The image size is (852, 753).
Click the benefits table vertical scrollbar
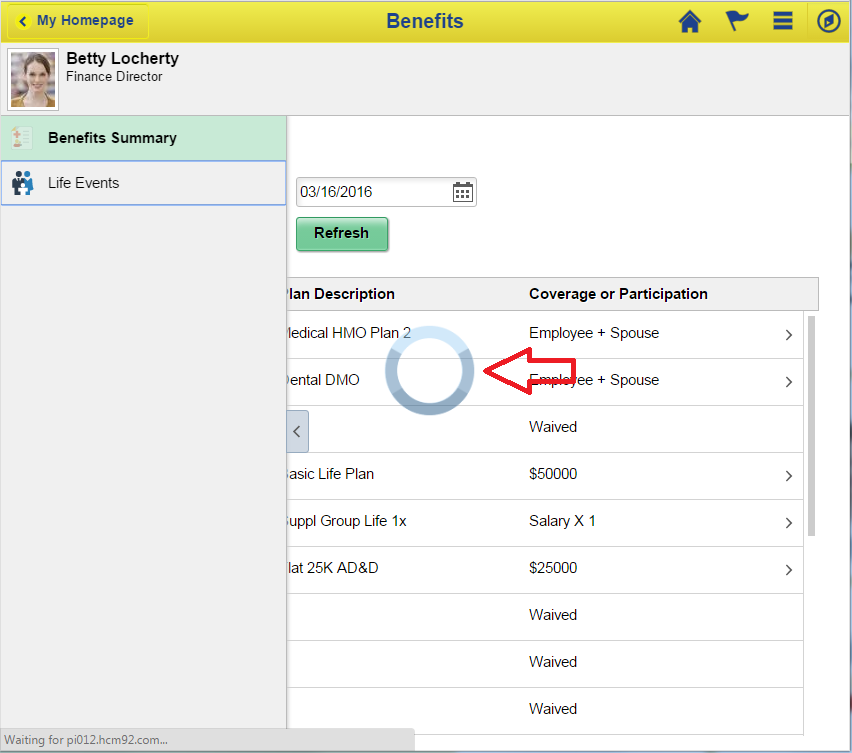[811, 426]
